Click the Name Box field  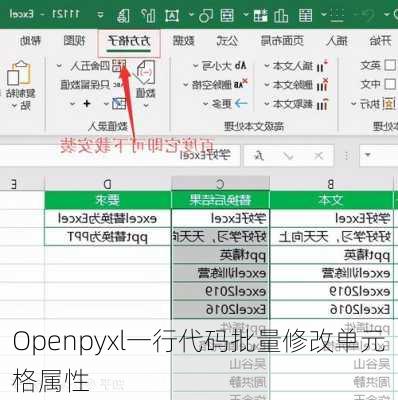(x=379, y=155)
